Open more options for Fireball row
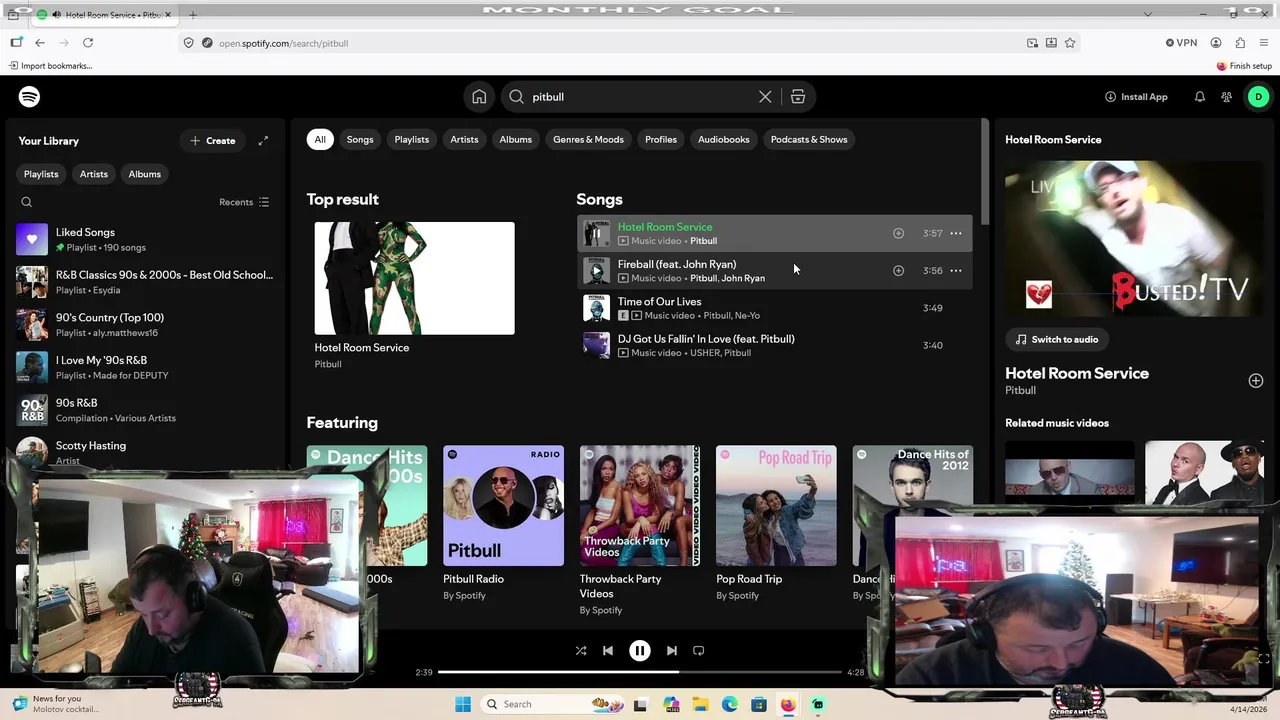The image size is (1280, 720). coord(956,270)
